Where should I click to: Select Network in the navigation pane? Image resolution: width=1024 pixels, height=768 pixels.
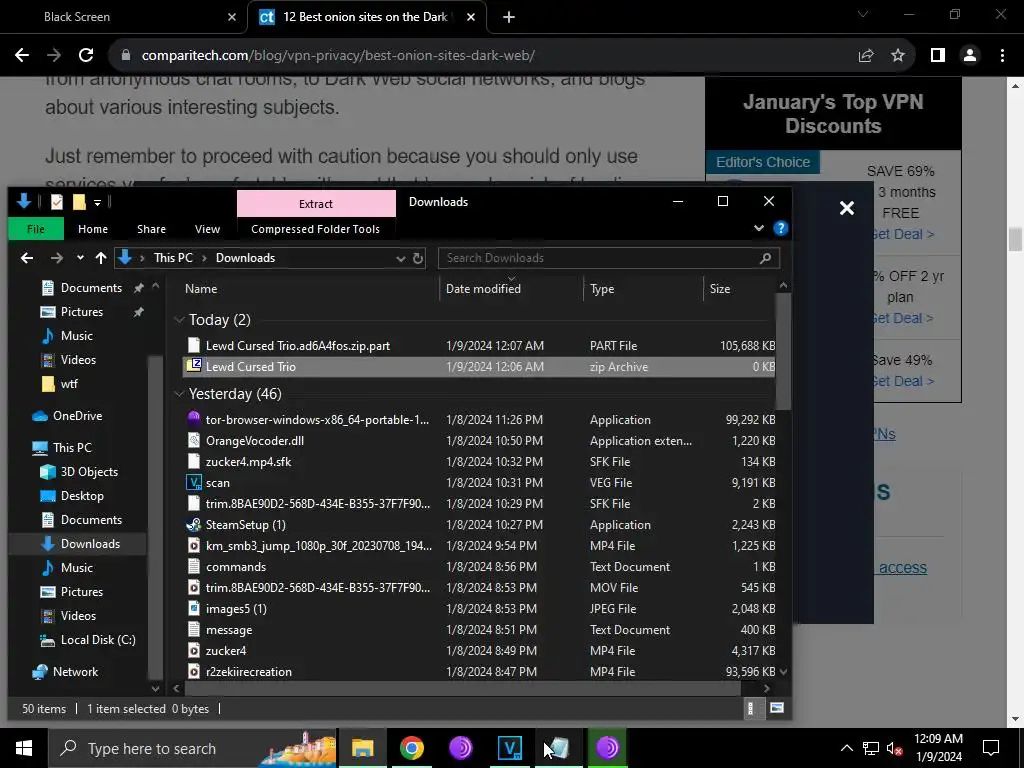[x=75, y=672]
